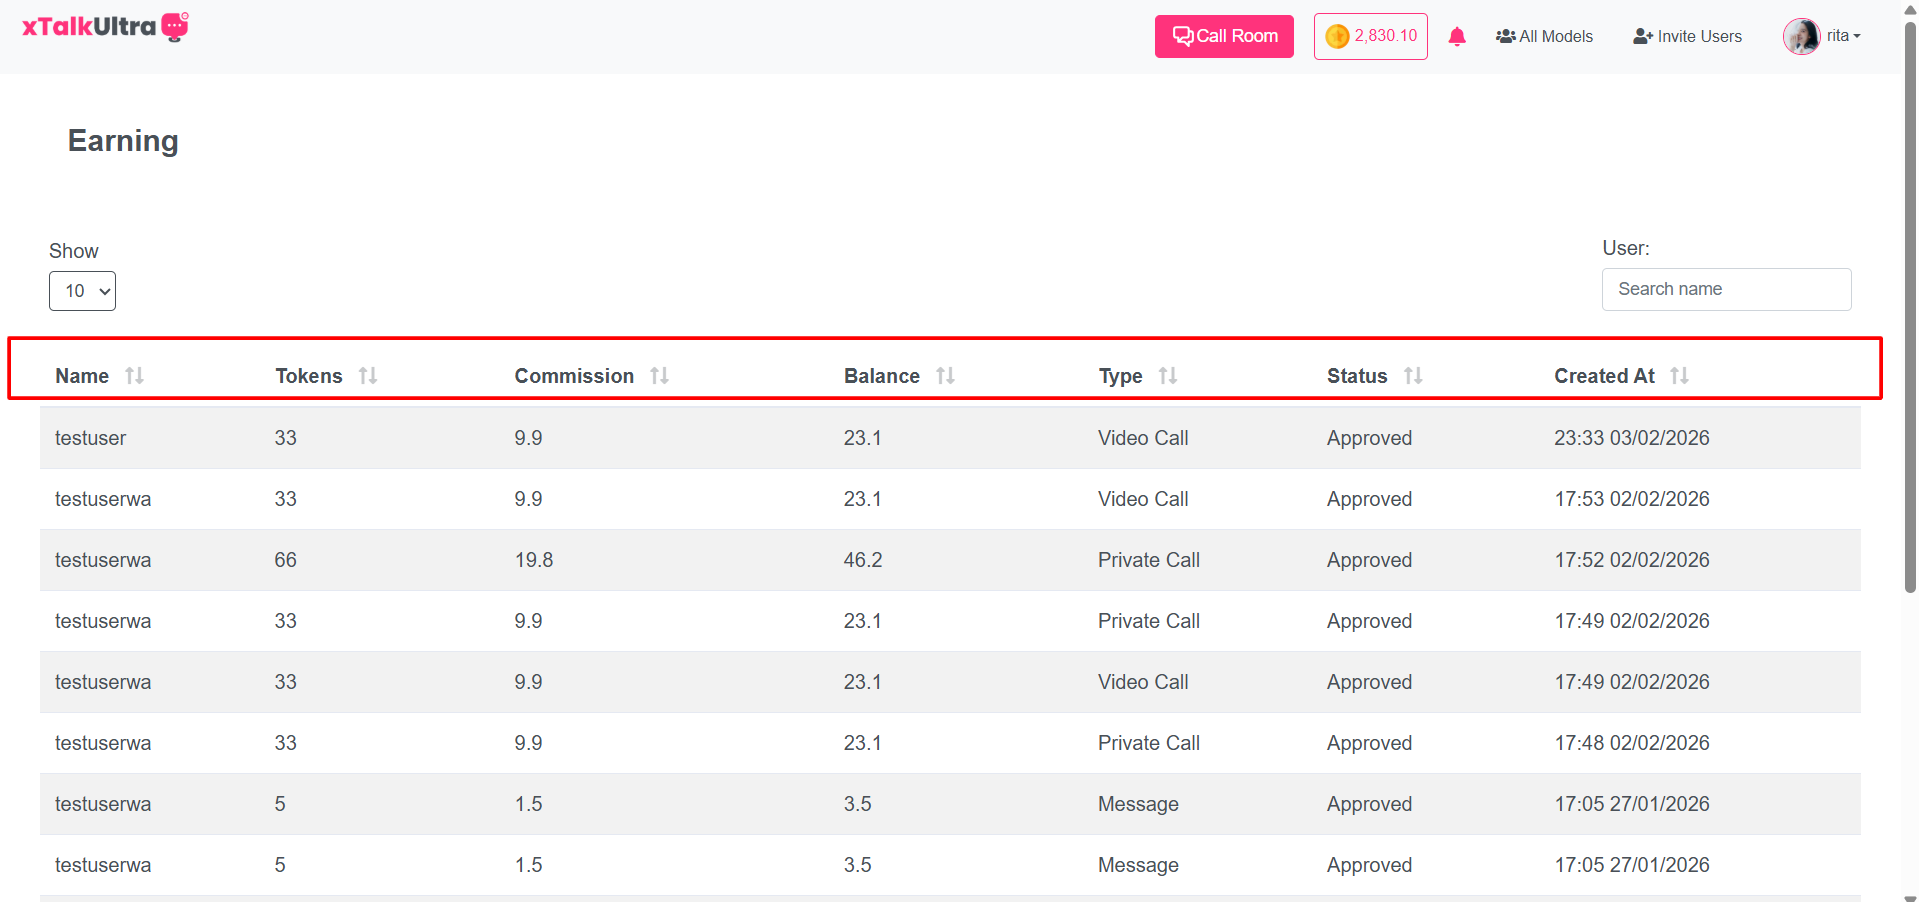Sort table by Name column arrows

tap(134, 376)
